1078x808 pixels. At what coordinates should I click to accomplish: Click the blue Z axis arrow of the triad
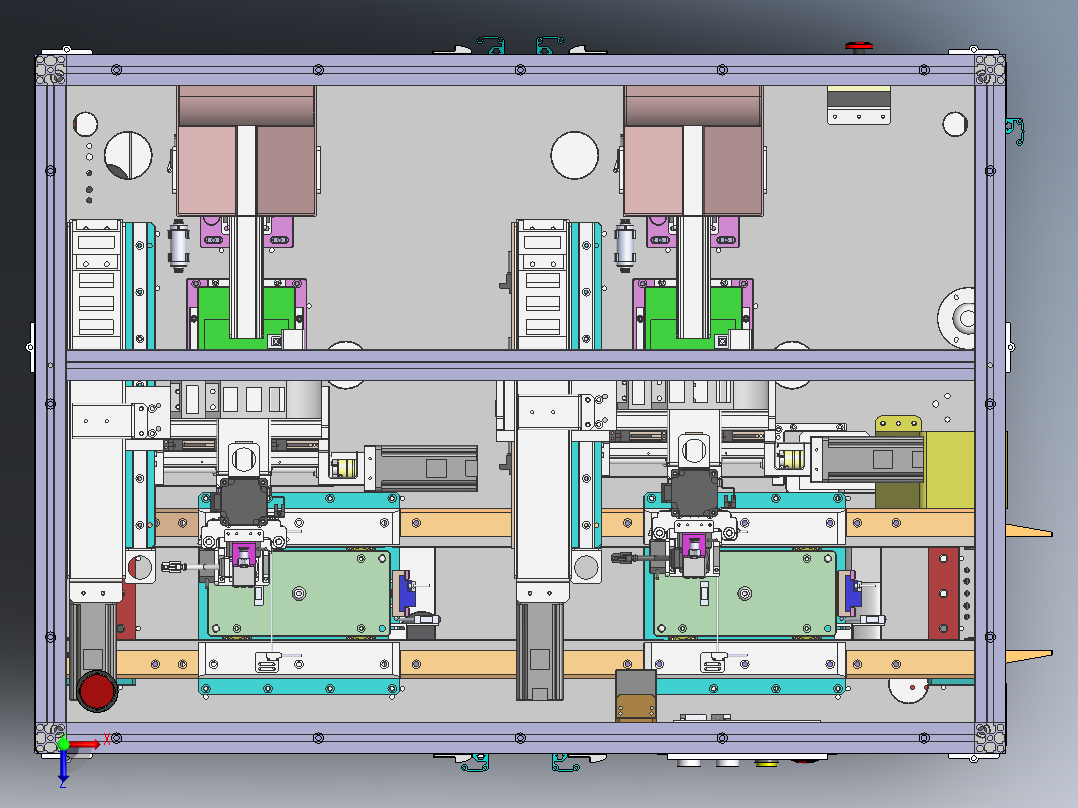pyautogui.click(x=63, y=765)
